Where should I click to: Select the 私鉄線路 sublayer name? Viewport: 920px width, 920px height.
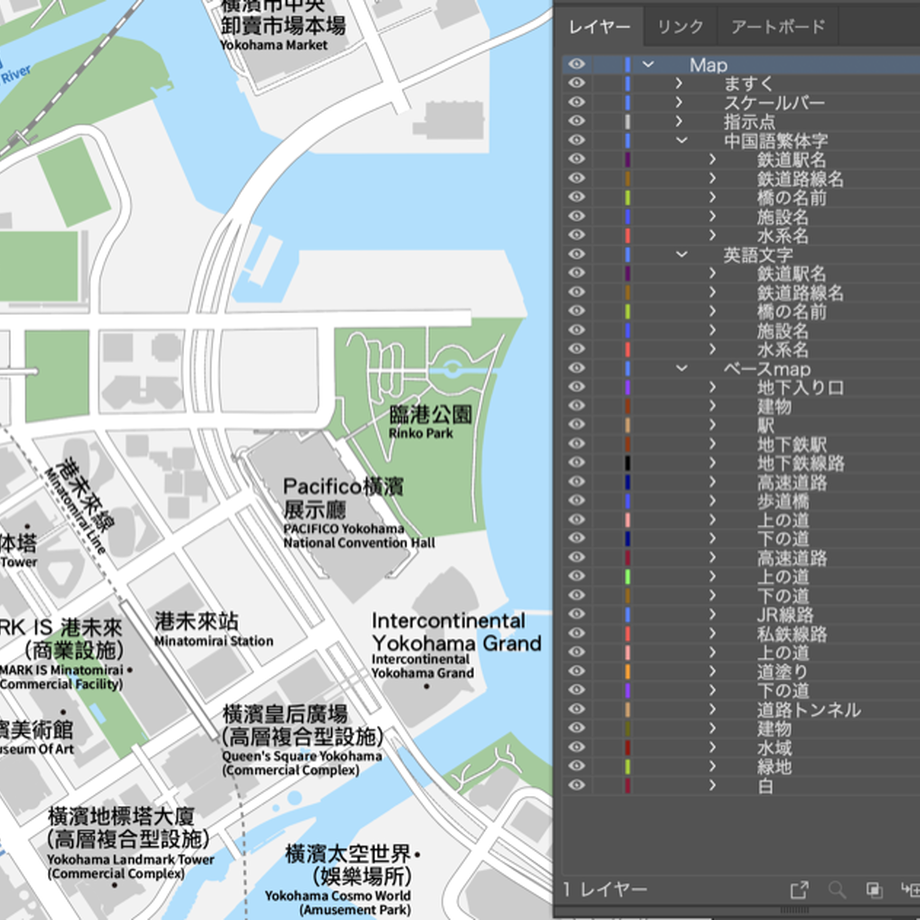click(792, 634)
